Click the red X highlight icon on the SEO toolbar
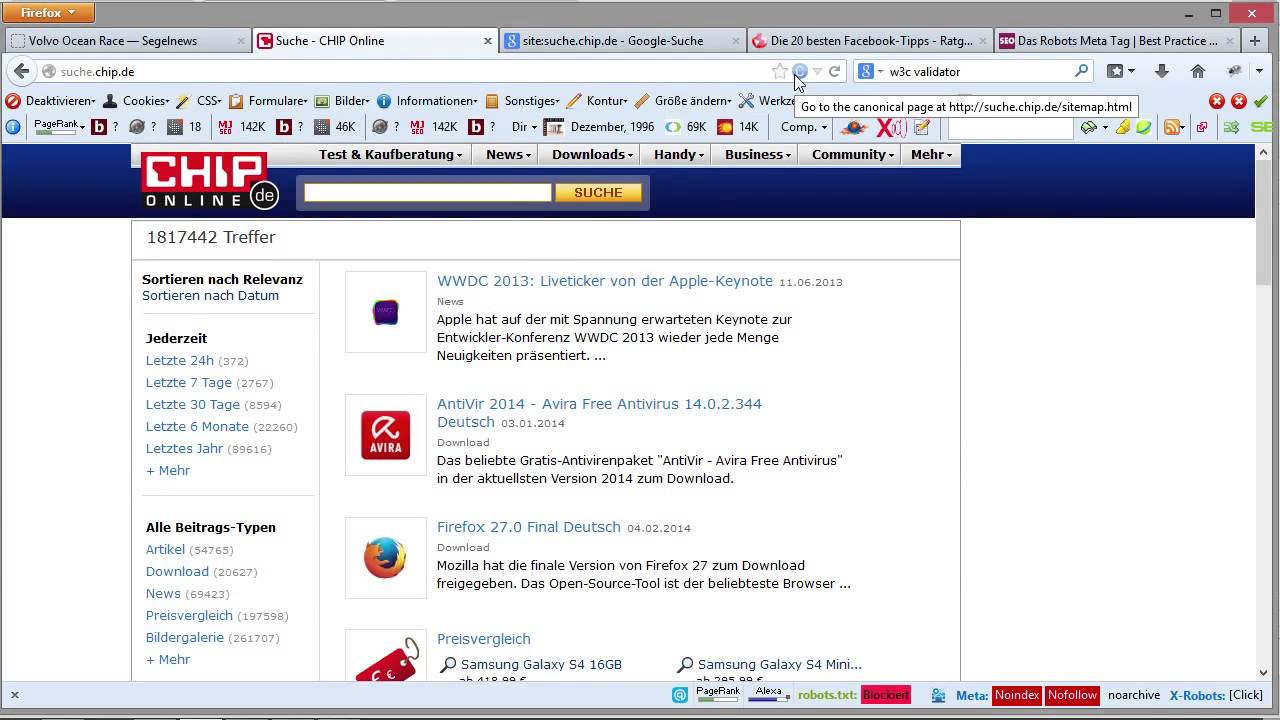 click(x=890, y=127)
